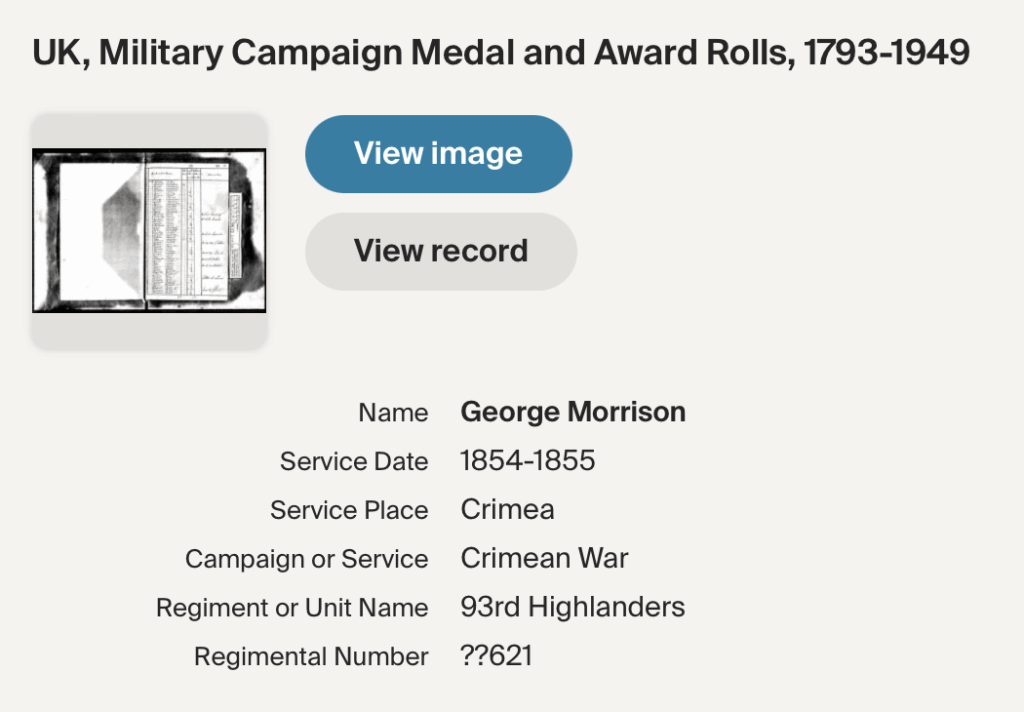The height and width of the screenshot is (712, 1024).
Task: Select the name George Morrison
Action: click(573, 412)
